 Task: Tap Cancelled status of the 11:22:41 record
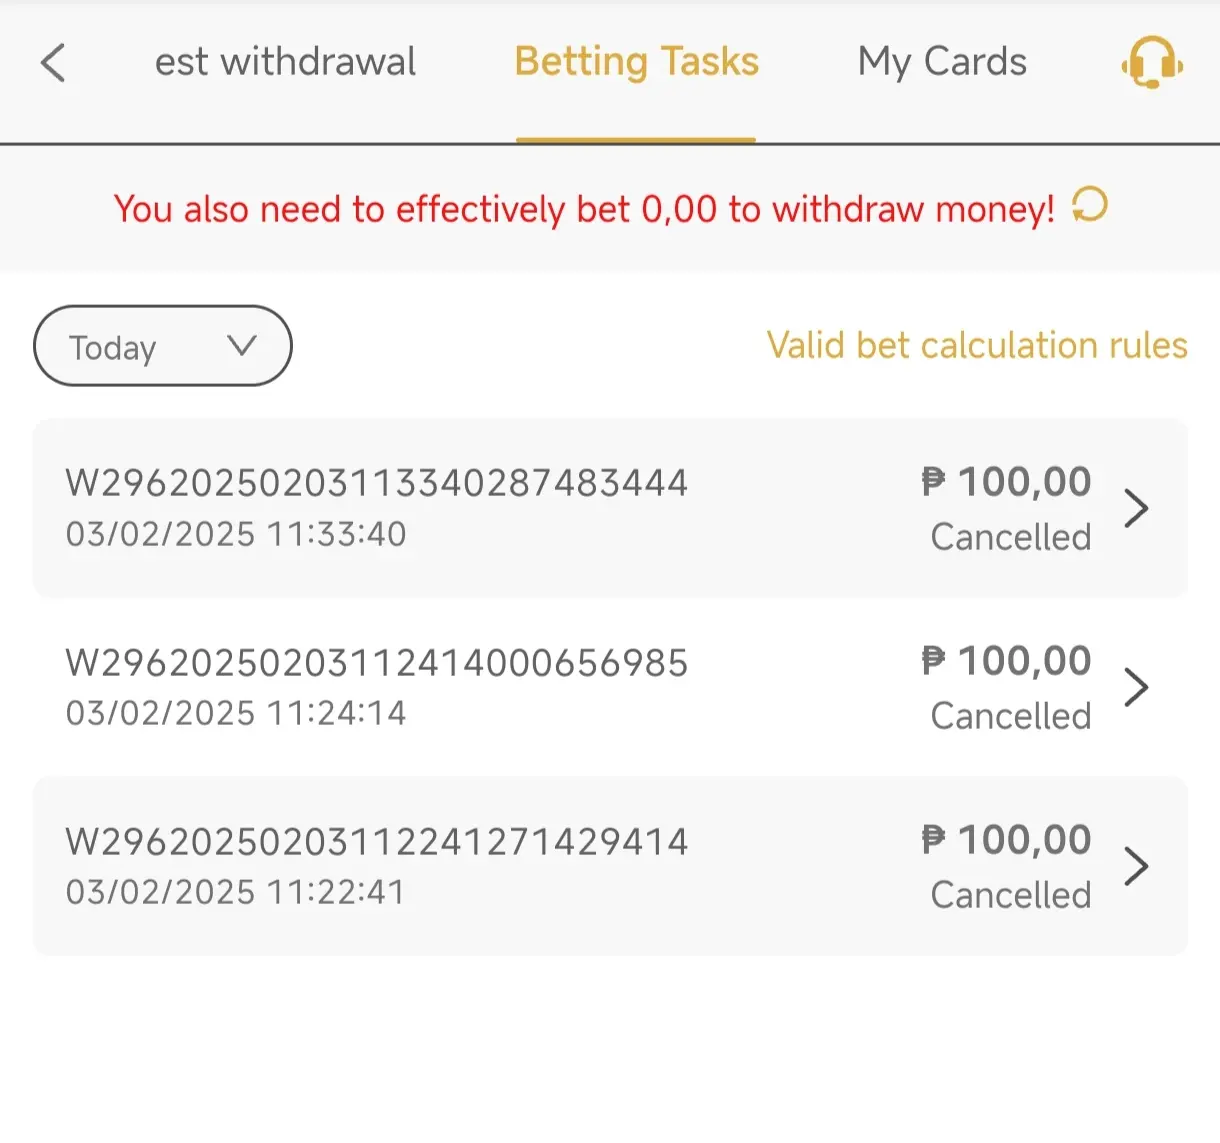coord(1010,895)
